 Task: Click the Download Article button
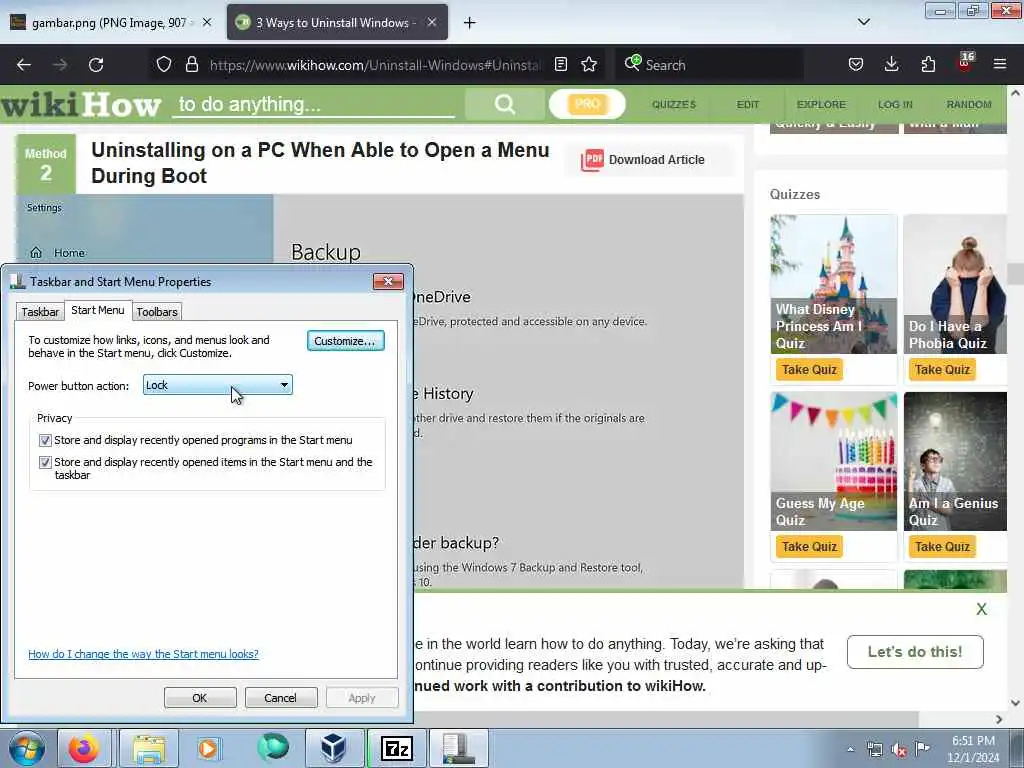[650, 160]
